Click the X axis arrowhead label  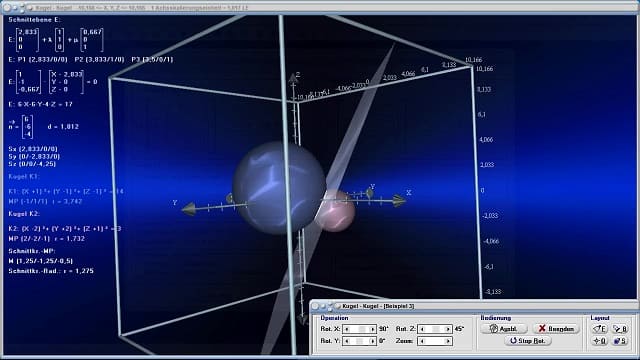409,193
